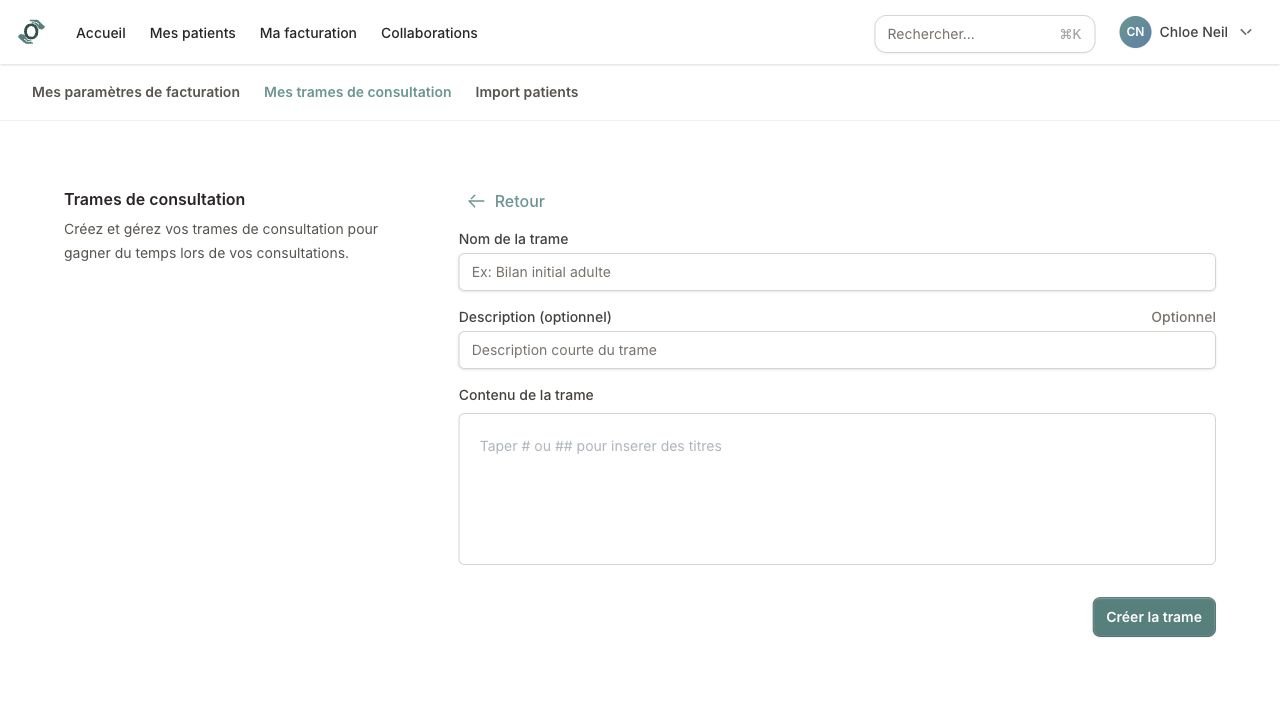Expand the Chloe Neil account dropdown chevron
Image resolution: width=1280 pixels, height=720 pixels.
[1246, 32]
